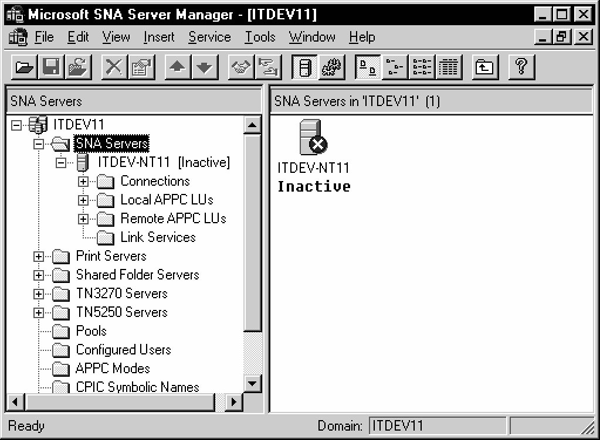Select Configured Users in the tree
The width and height of the screenshot is (600, 440).
click(x=123, y=350)
